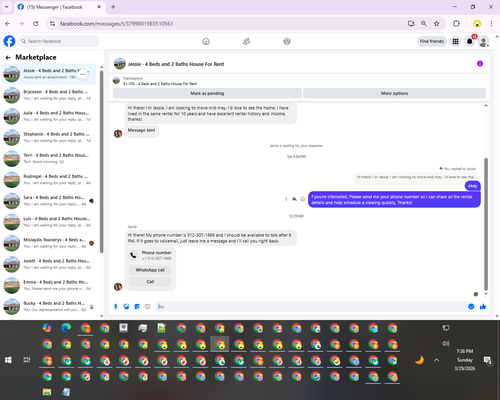This screenshot has height=400, width=500.
Task: Open Chrome three-dot menu
Action: 491,24
